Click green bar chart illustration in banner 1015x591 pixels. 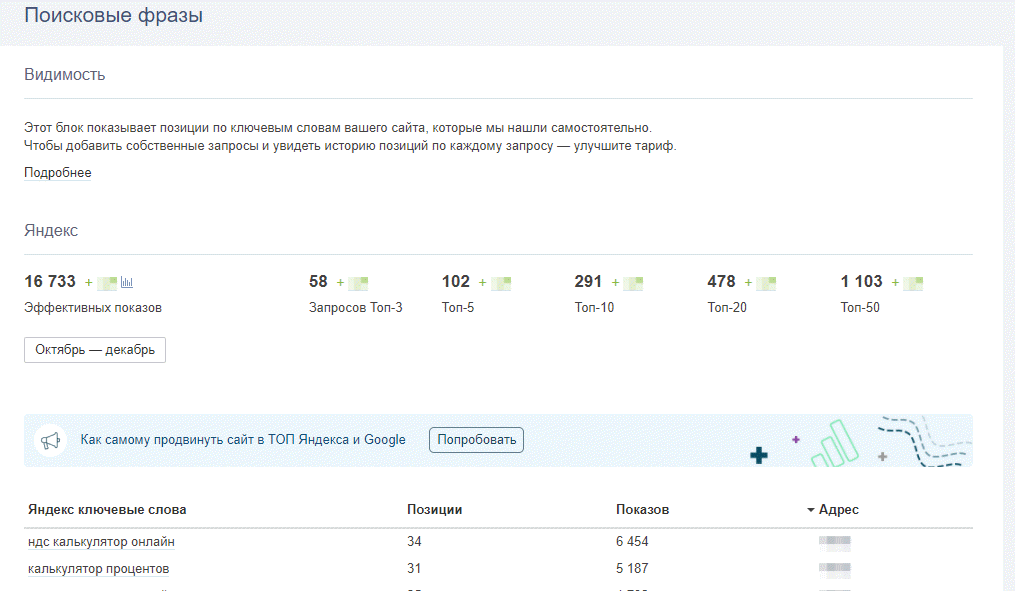(x=835, y=444)
